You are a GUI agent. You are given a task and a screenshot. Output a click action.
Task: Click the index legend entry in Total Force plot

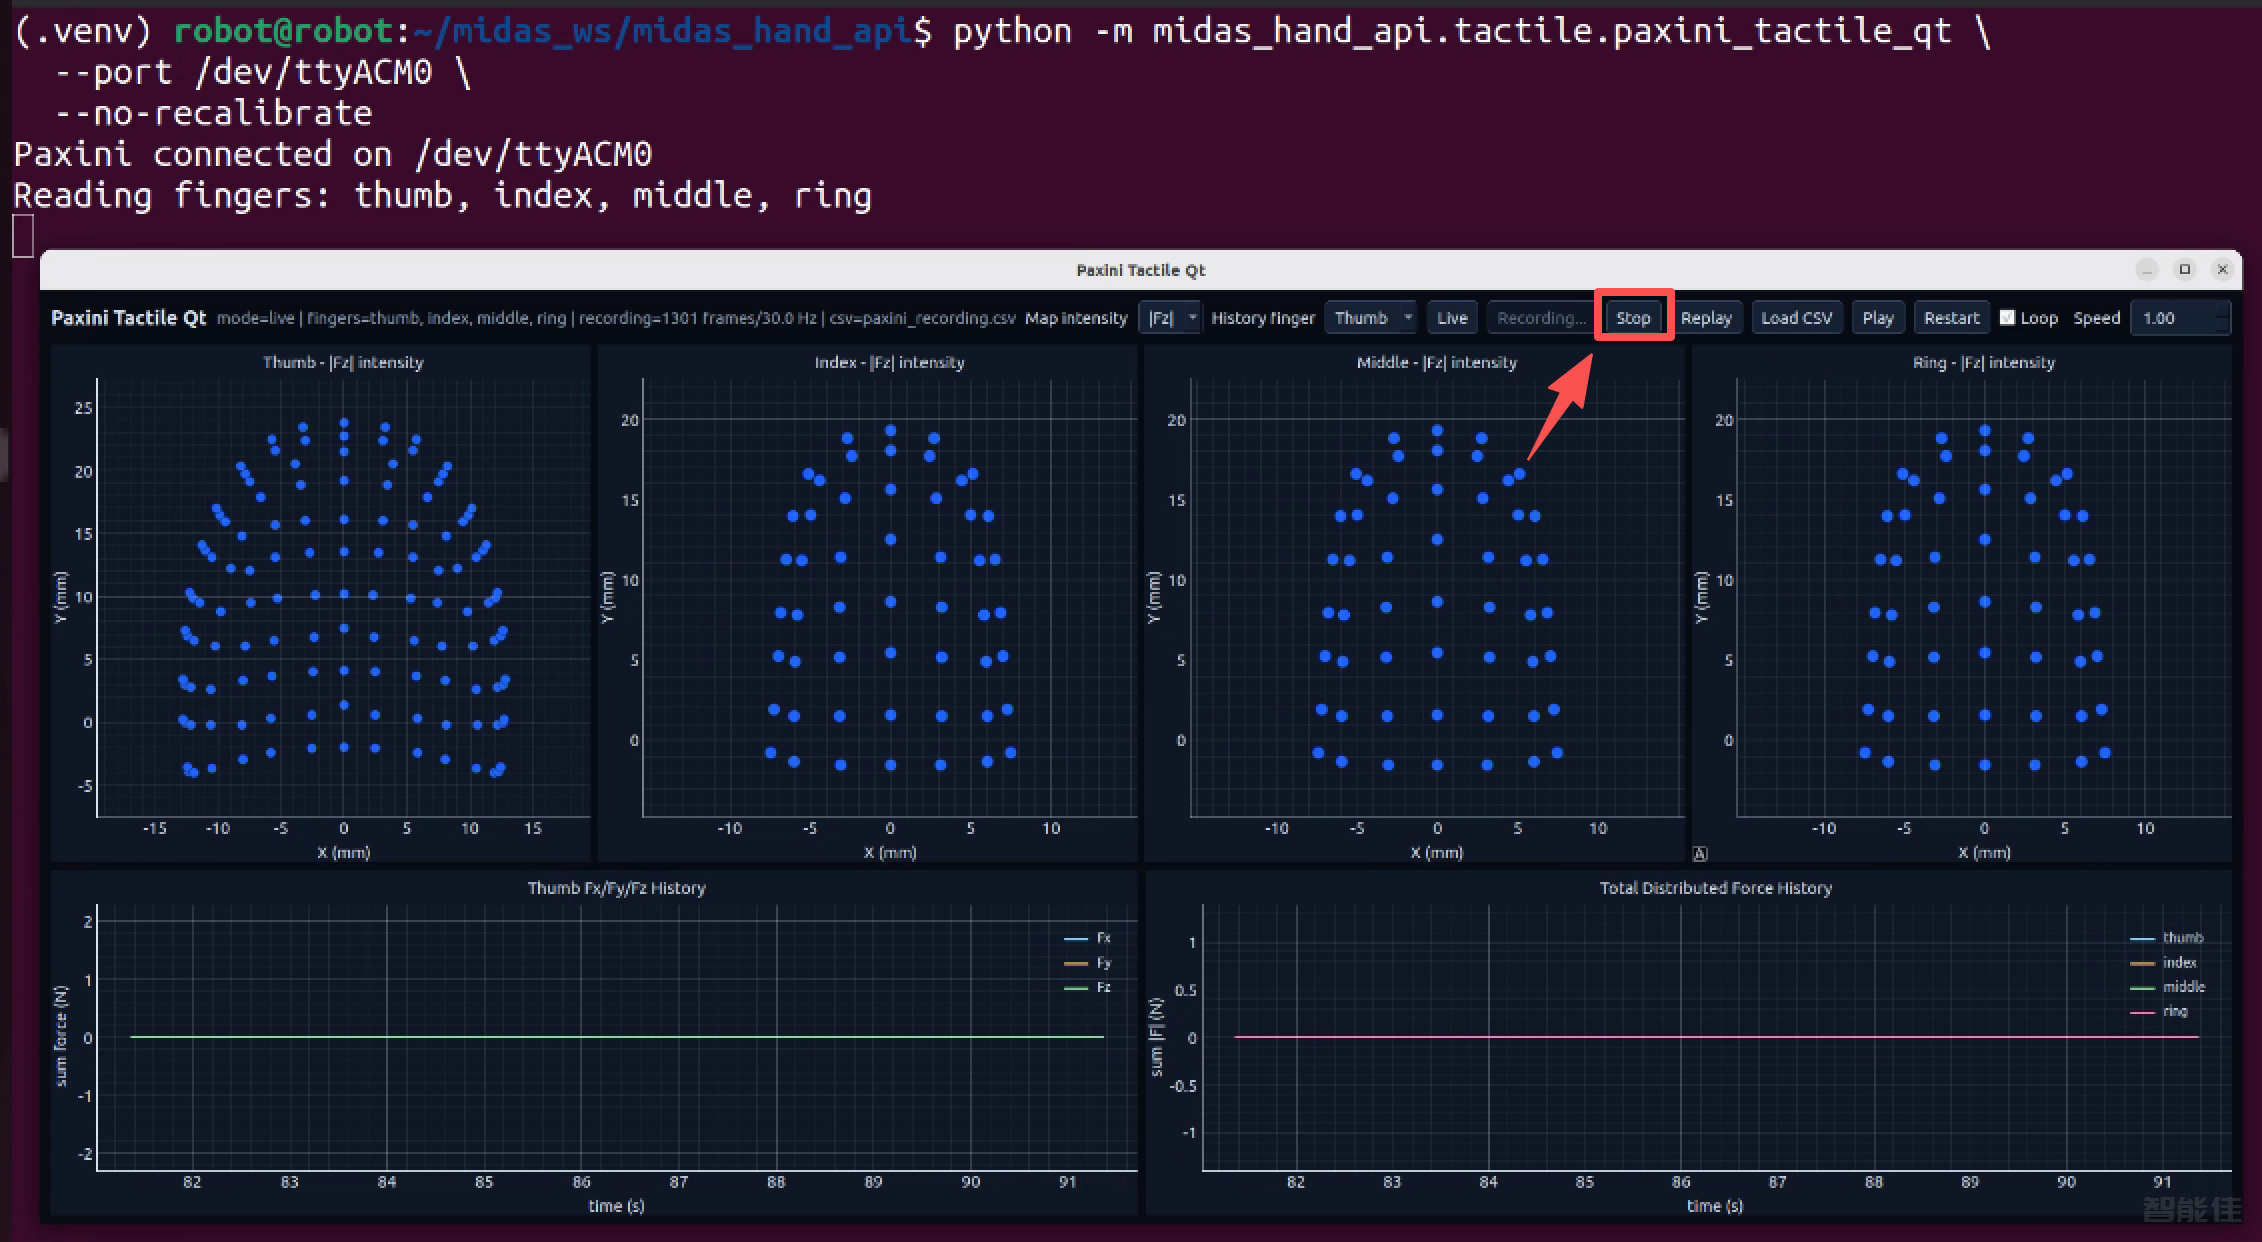(x=2164, y=963)
